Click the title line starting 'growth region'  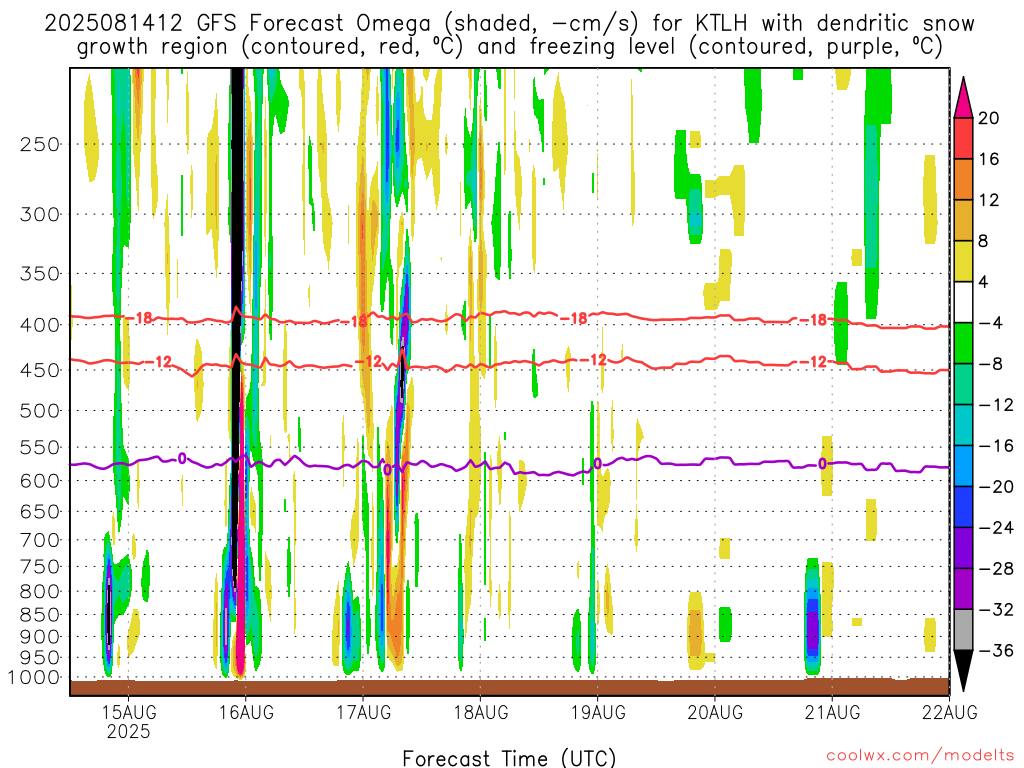[x=510, y=47]
